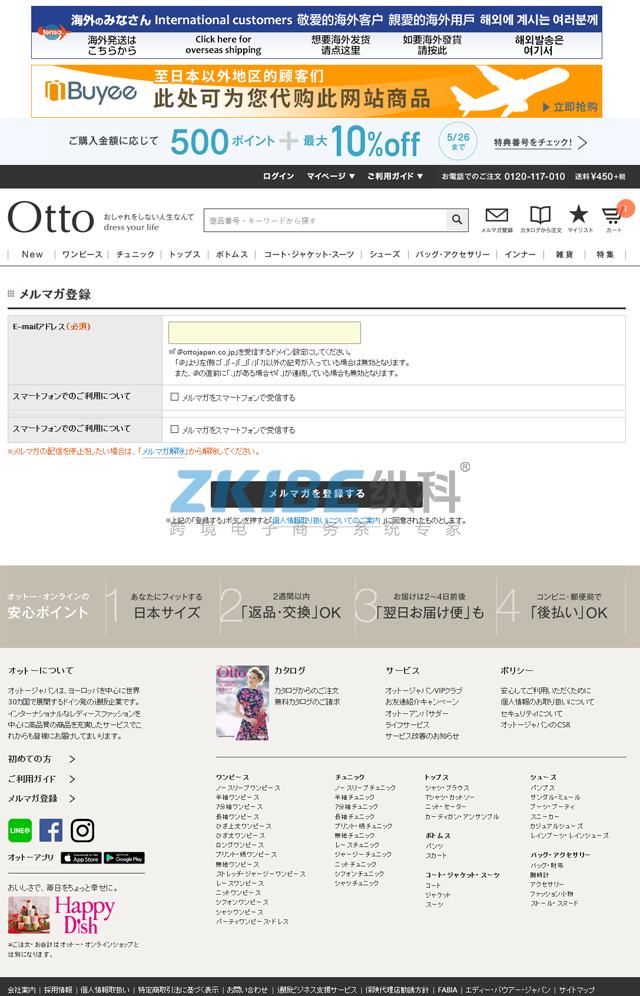The width and height of the screenshot is (640, 996).
Task: Open the LINE icon in footer
Action: 20,830
